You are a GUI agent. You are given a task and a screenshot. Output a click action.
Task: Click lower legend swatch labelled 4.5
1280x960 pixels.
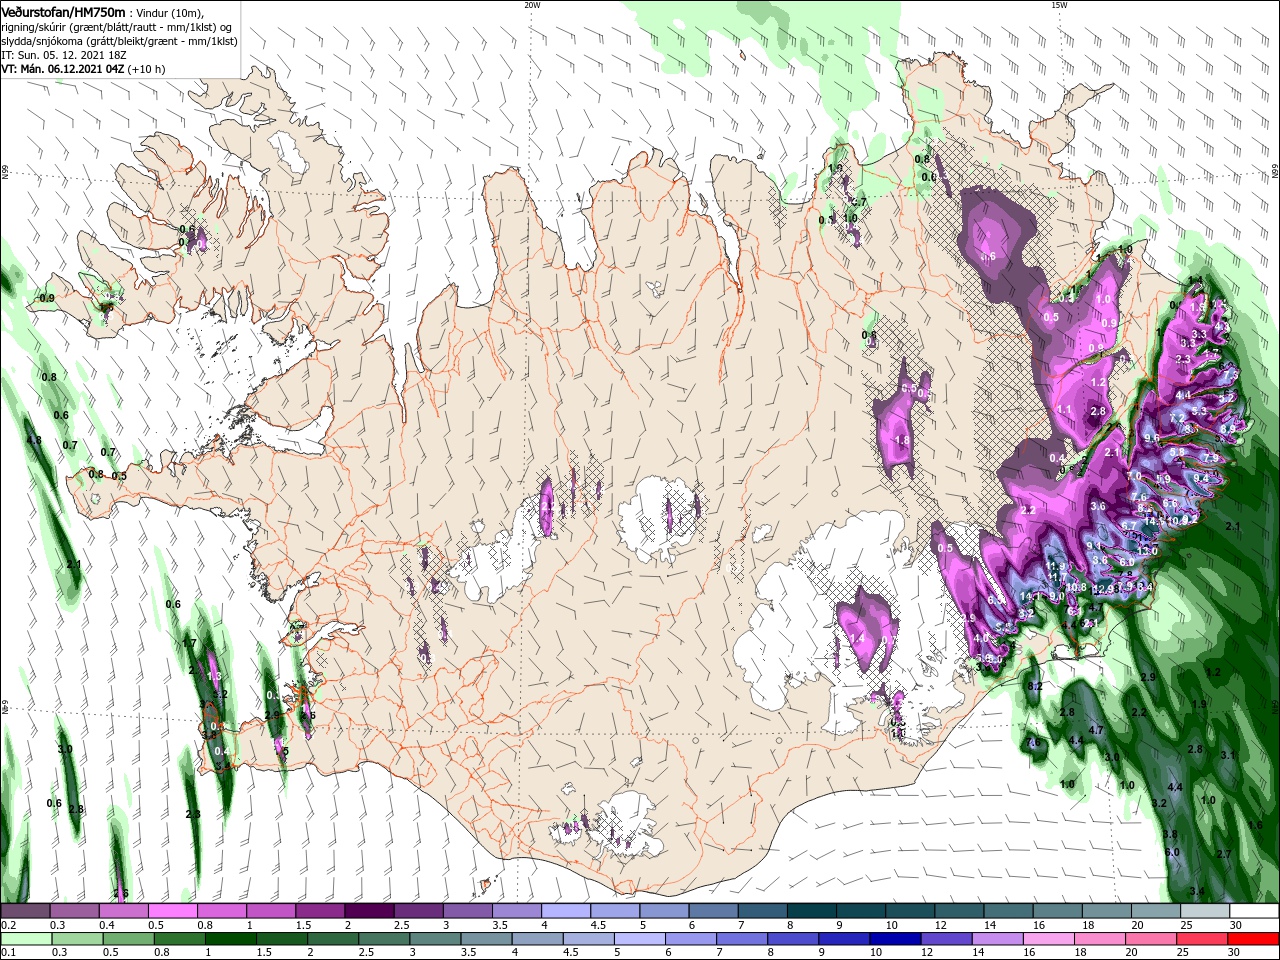[589, 939]
